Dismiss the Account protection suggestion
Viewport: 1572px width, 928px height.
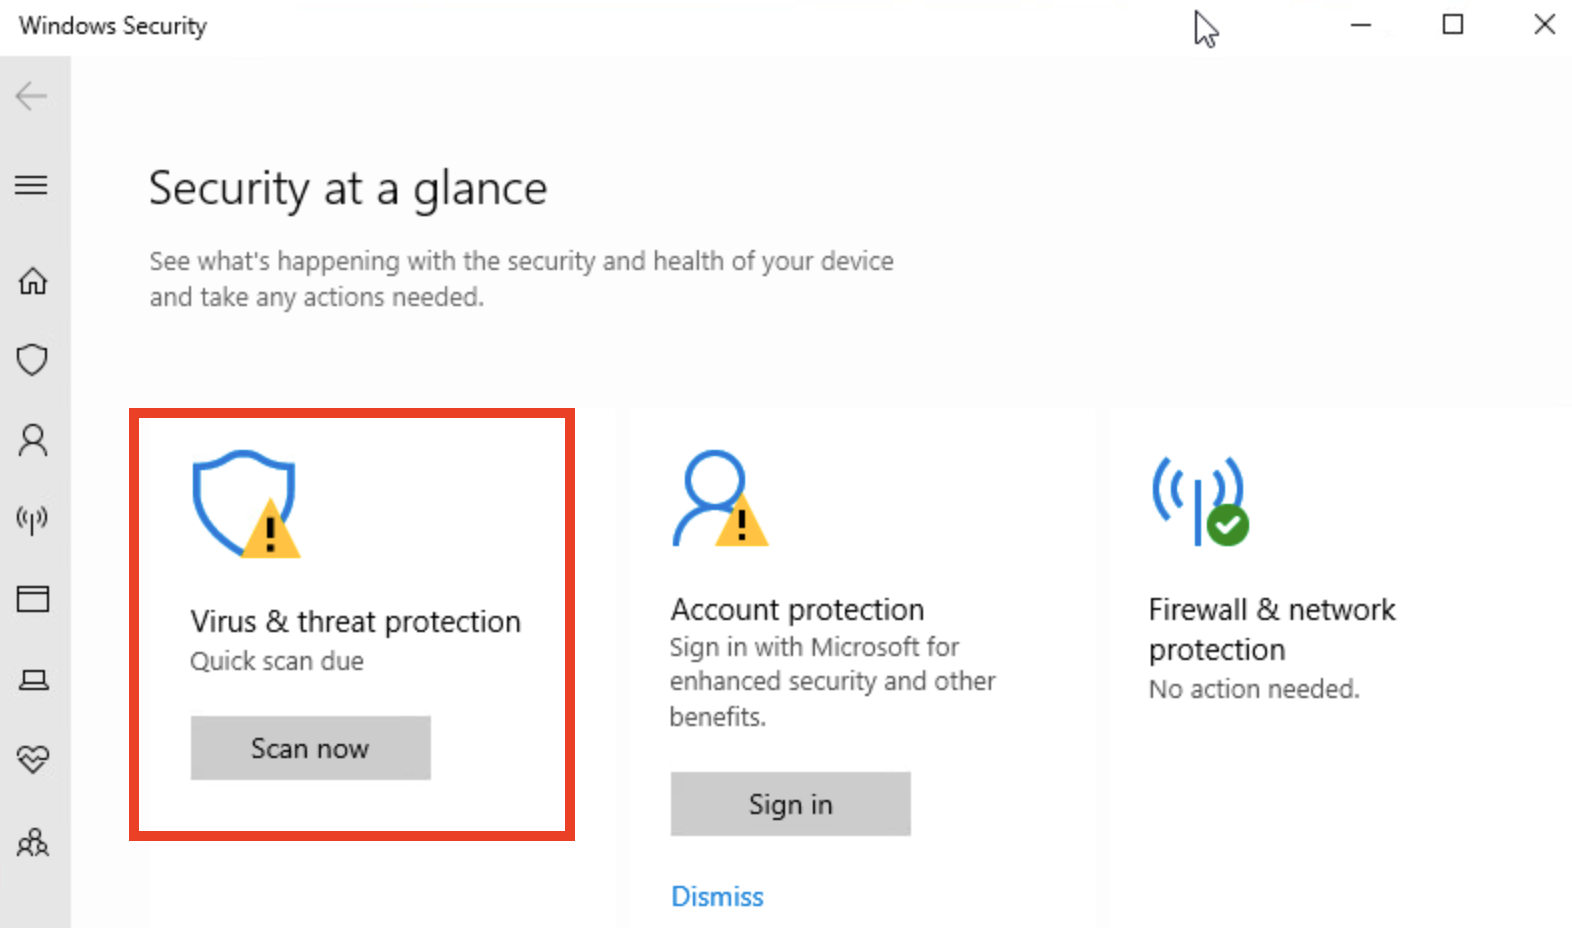717,895
